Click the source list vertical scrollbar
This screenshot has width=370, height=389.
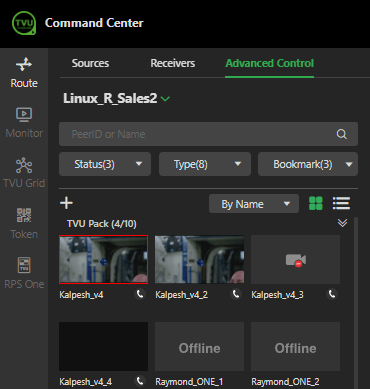[x=356, y=303]
